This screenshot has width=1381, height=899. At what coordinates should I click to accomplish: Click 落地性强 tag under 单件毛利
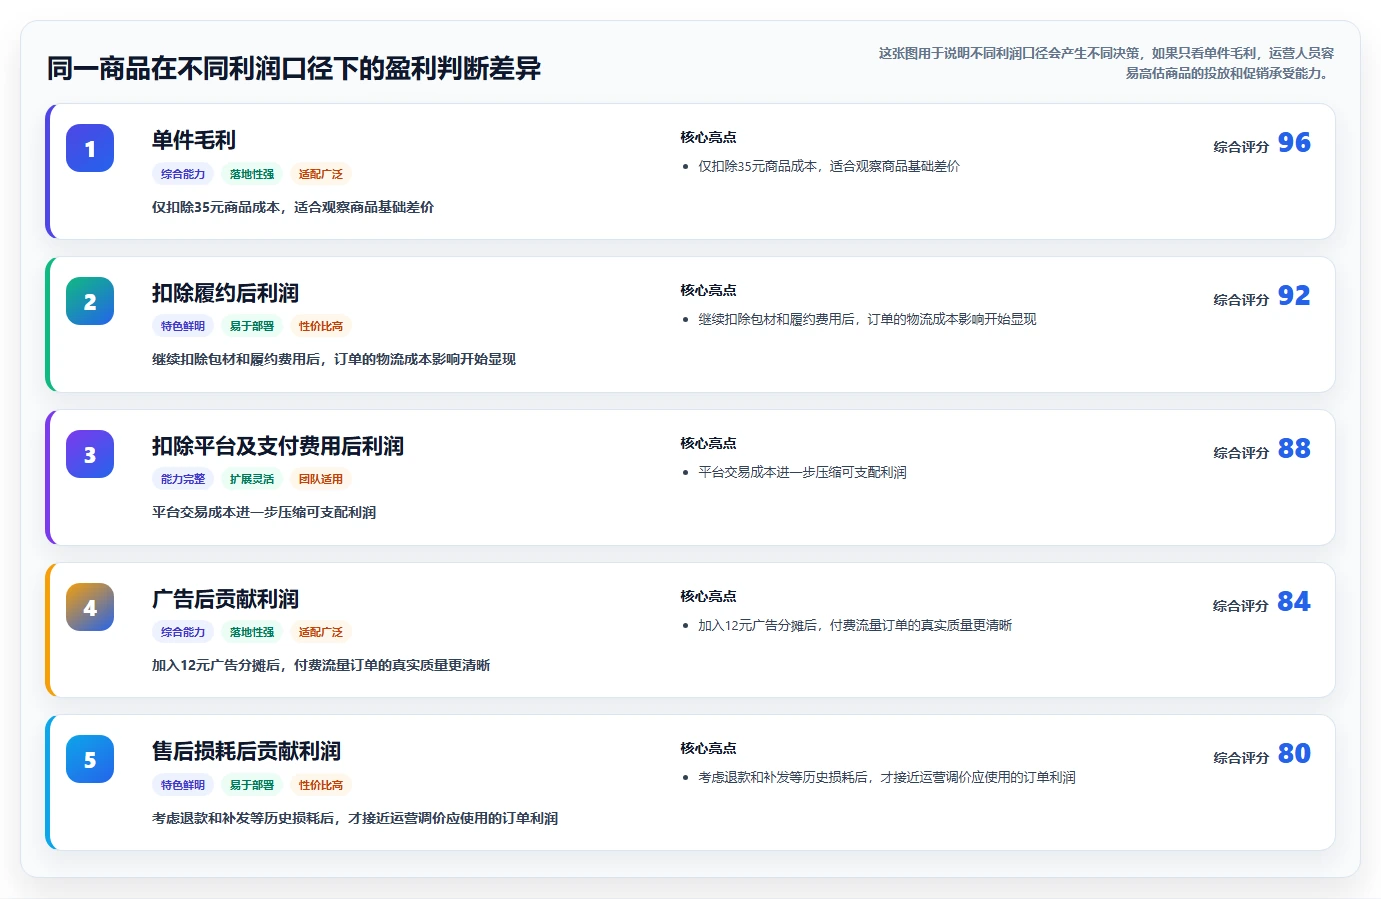coord(252,174)
